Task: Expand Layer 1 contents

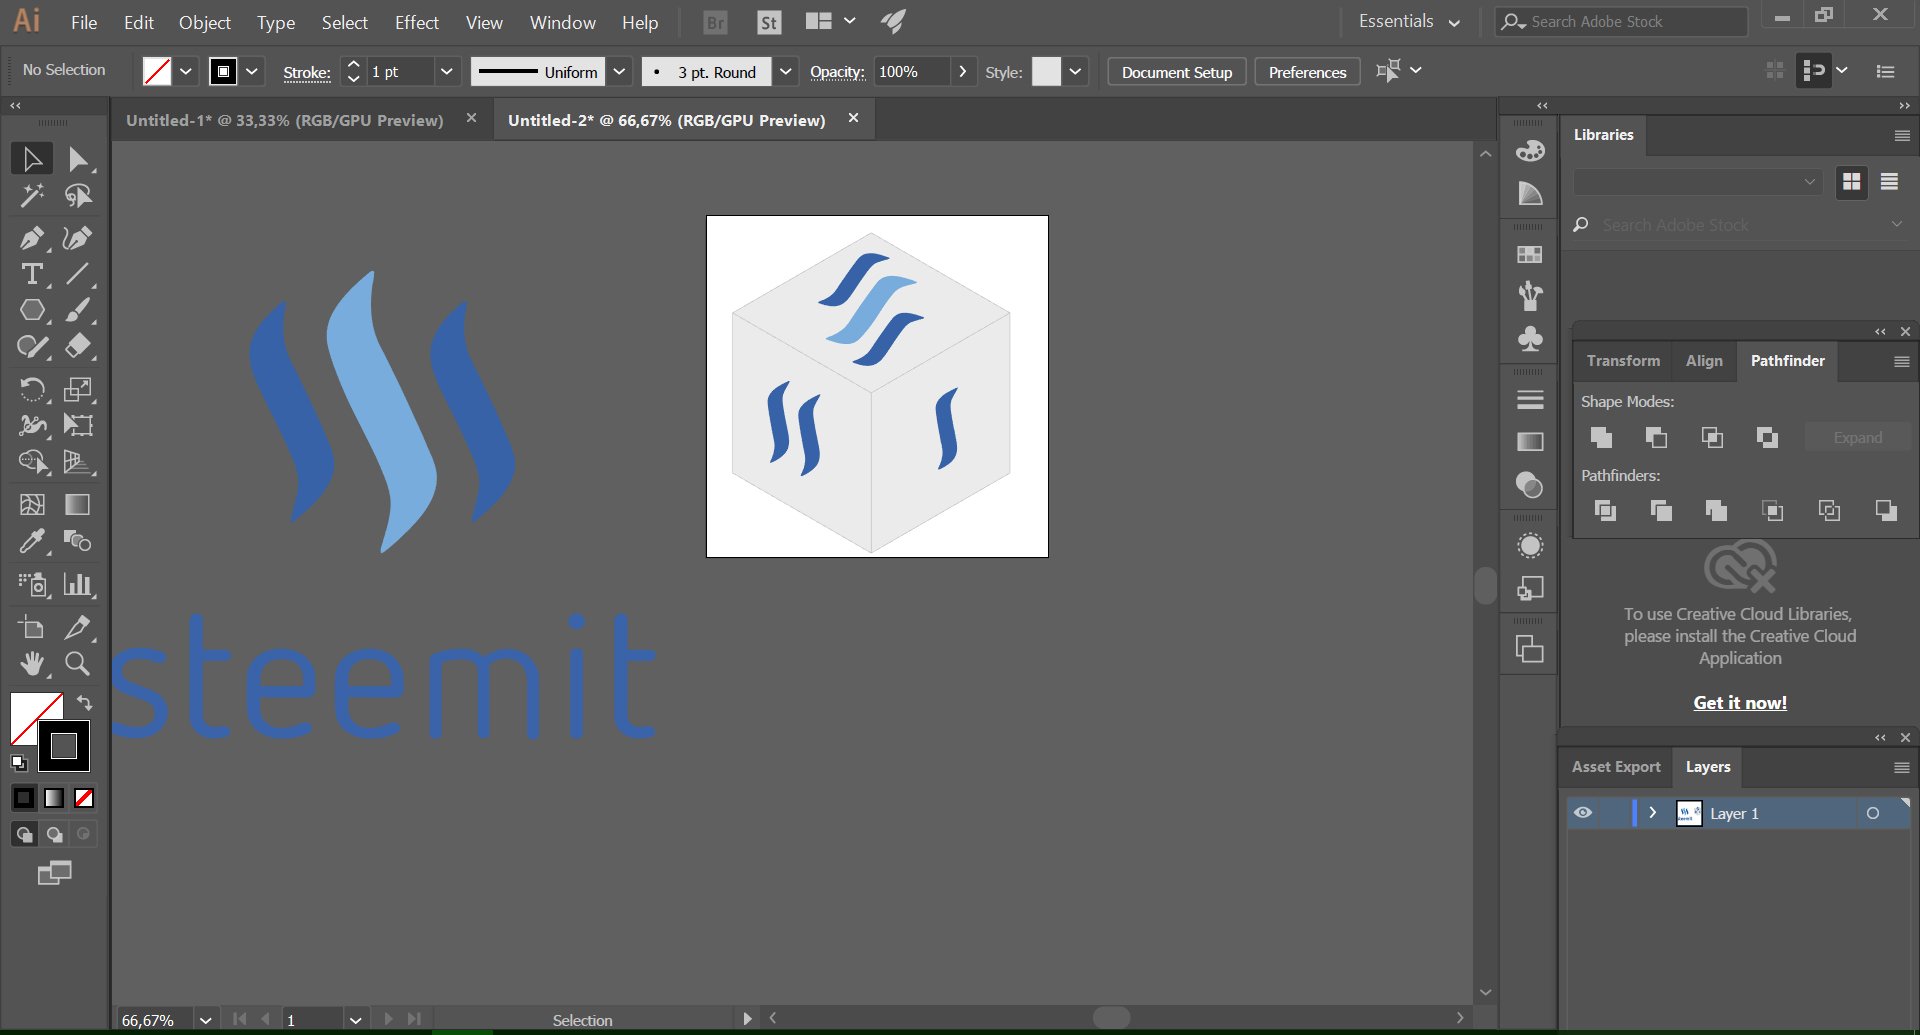Action: (x=1652, y=813)
